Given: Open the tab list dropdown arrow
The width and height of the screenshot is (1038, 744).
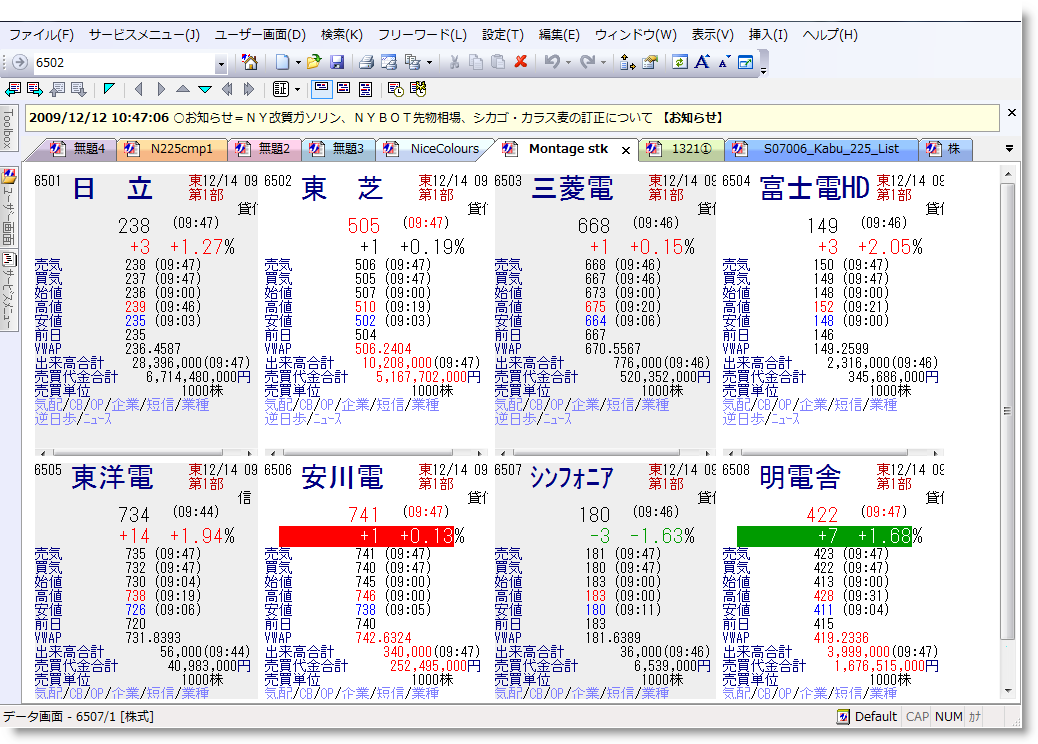Looking at the screenshot, I should (x=1010, y=149).
